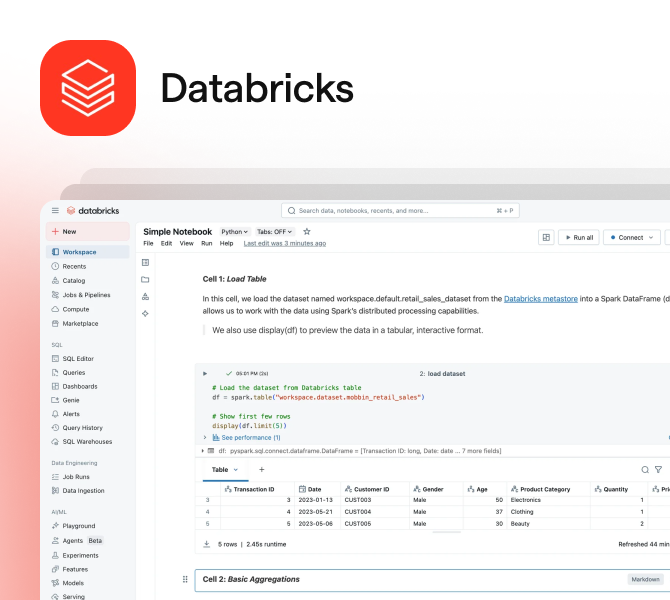Image resolution: width=670 pixels, height=600 pixels.
Task: Open table of contents panel icon
Action: [145, 262]
